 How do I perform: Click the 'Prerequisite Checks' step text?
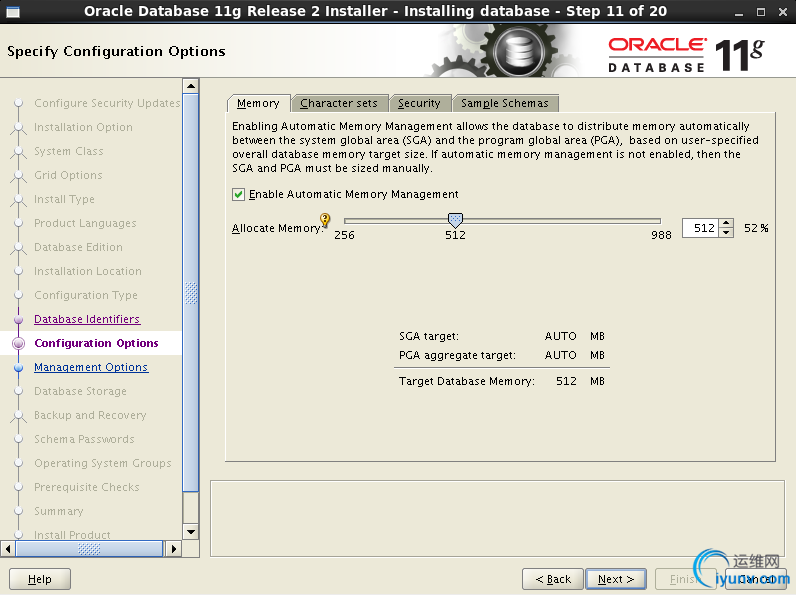(87, 487)
